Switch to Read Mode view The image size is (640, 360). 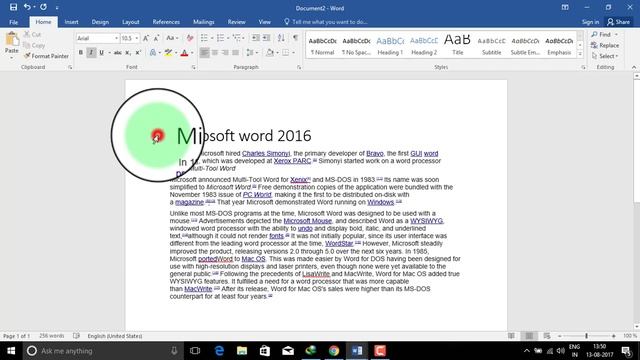[511, 336]
